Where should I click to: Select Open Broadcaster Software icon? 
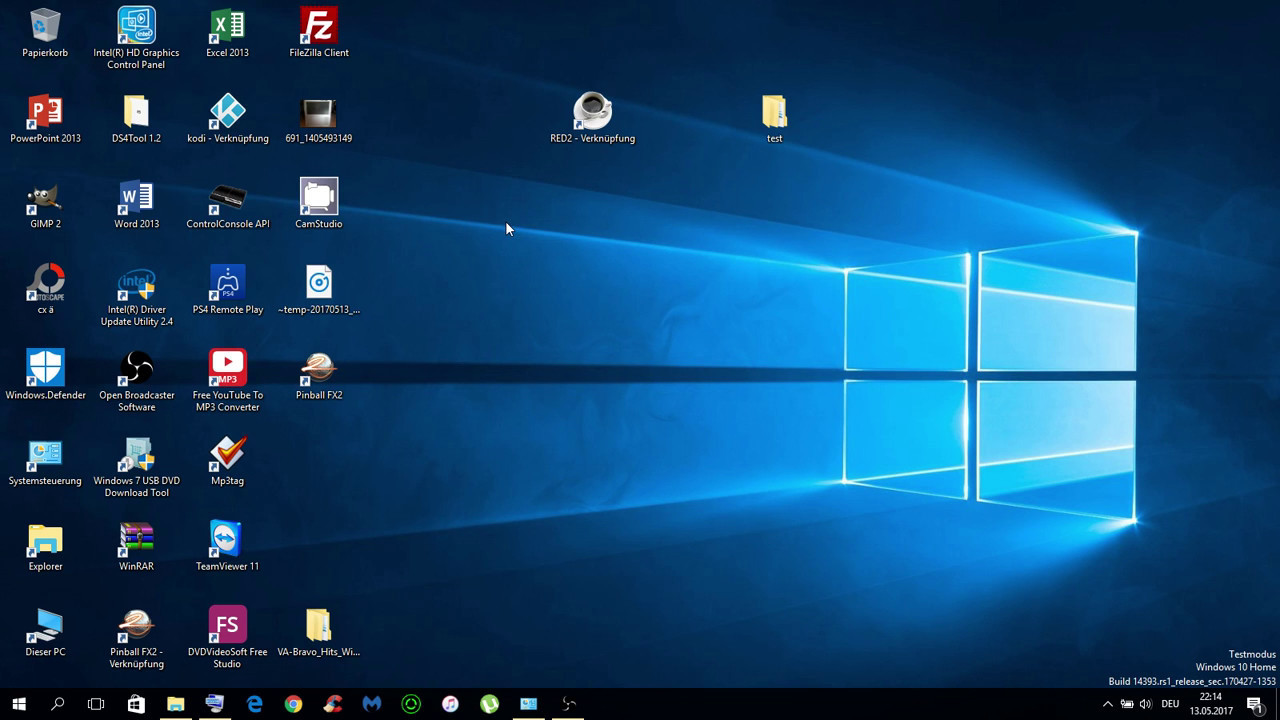coord(136,368)
